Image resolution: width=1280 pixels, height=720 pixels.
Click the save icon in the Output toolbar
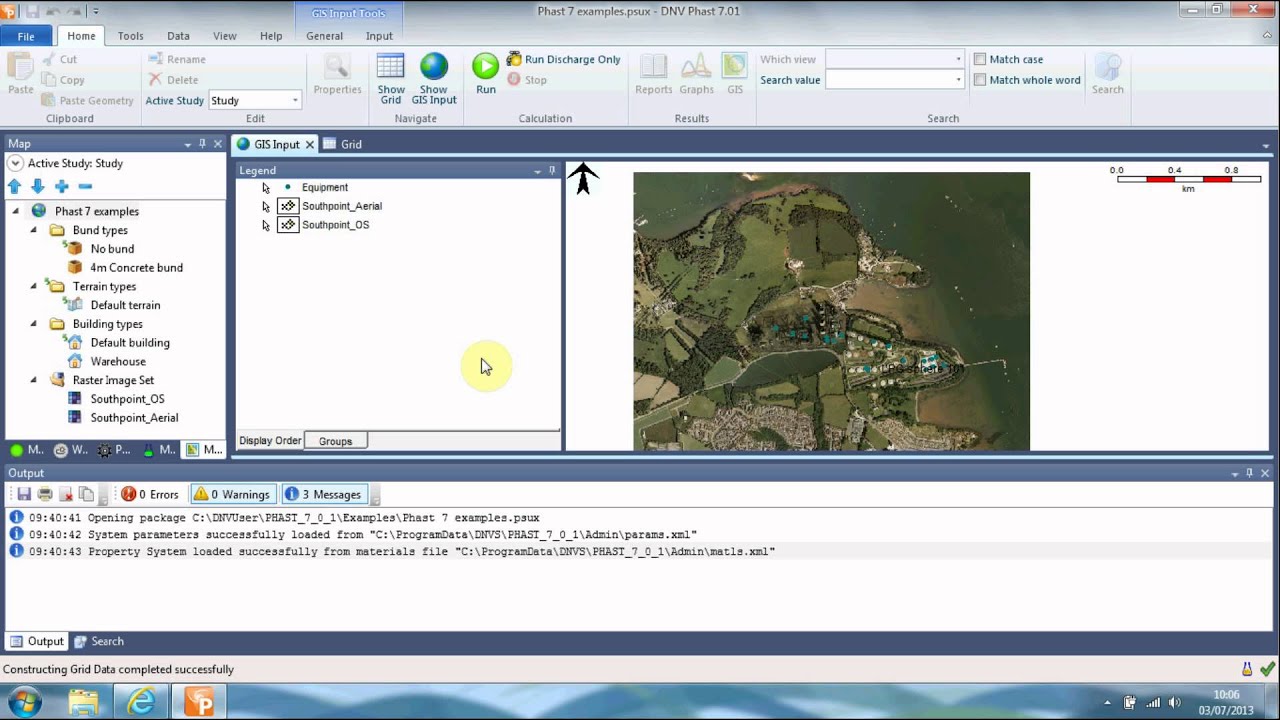(x=24, y=494)
